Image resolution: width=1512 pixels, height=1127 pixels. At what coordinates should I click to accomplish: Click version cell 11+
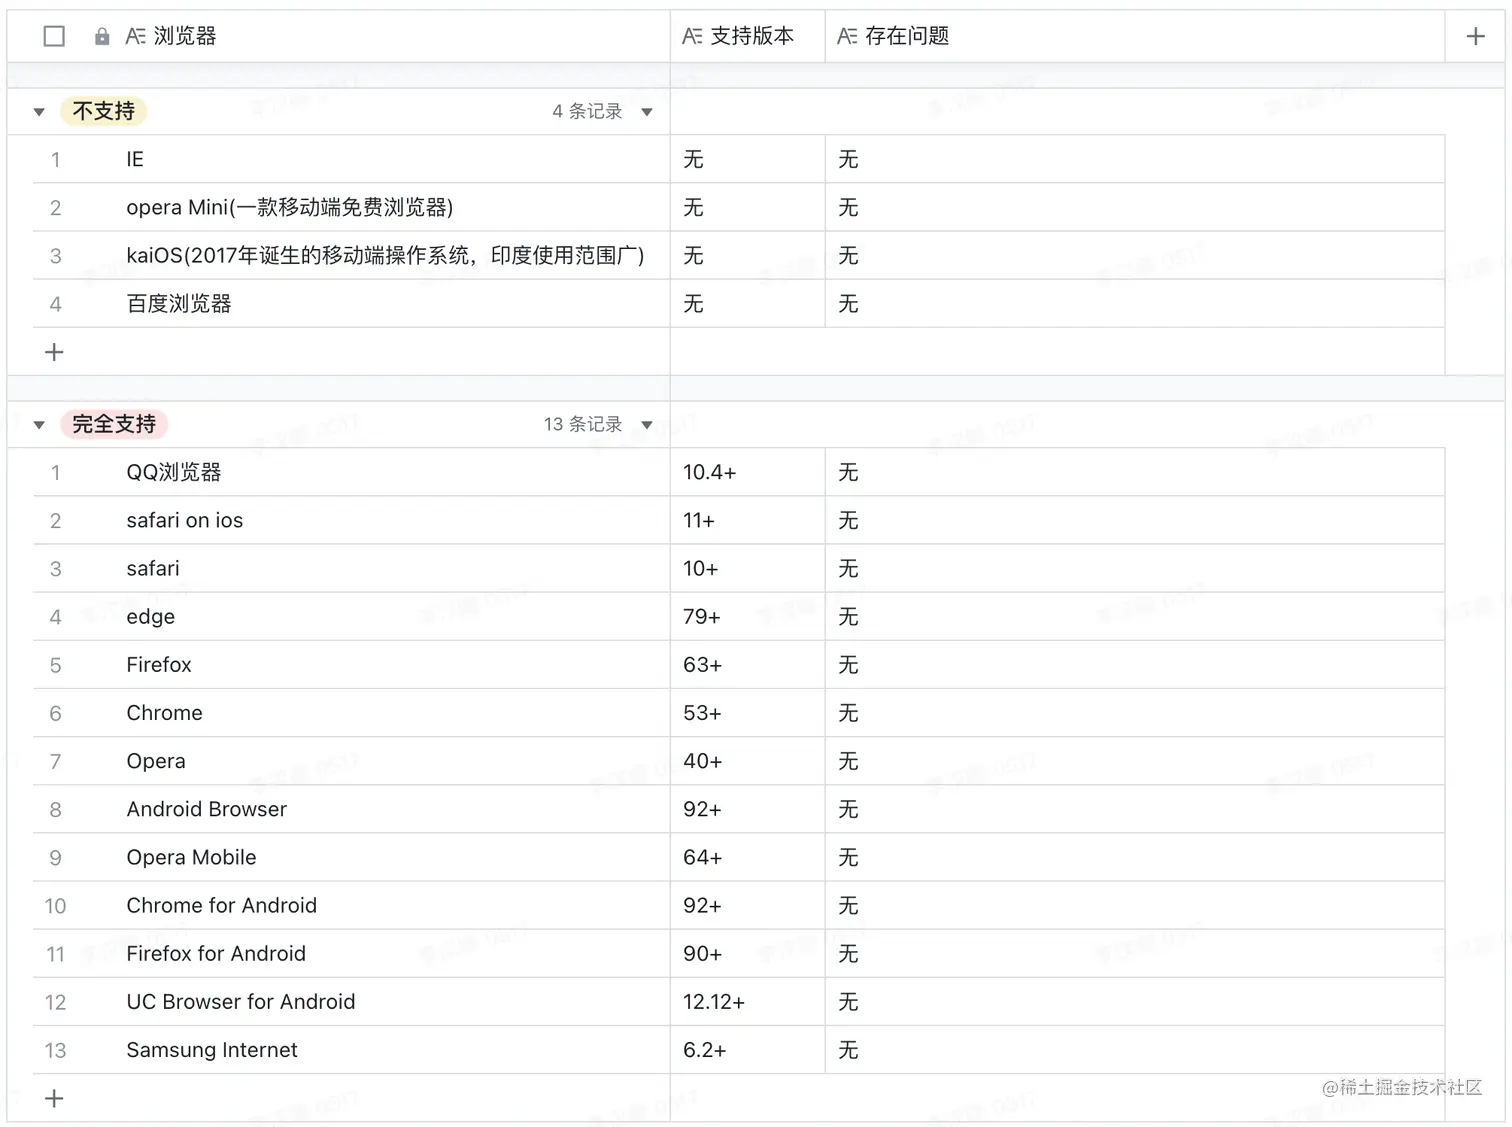(x=747, y=520)
